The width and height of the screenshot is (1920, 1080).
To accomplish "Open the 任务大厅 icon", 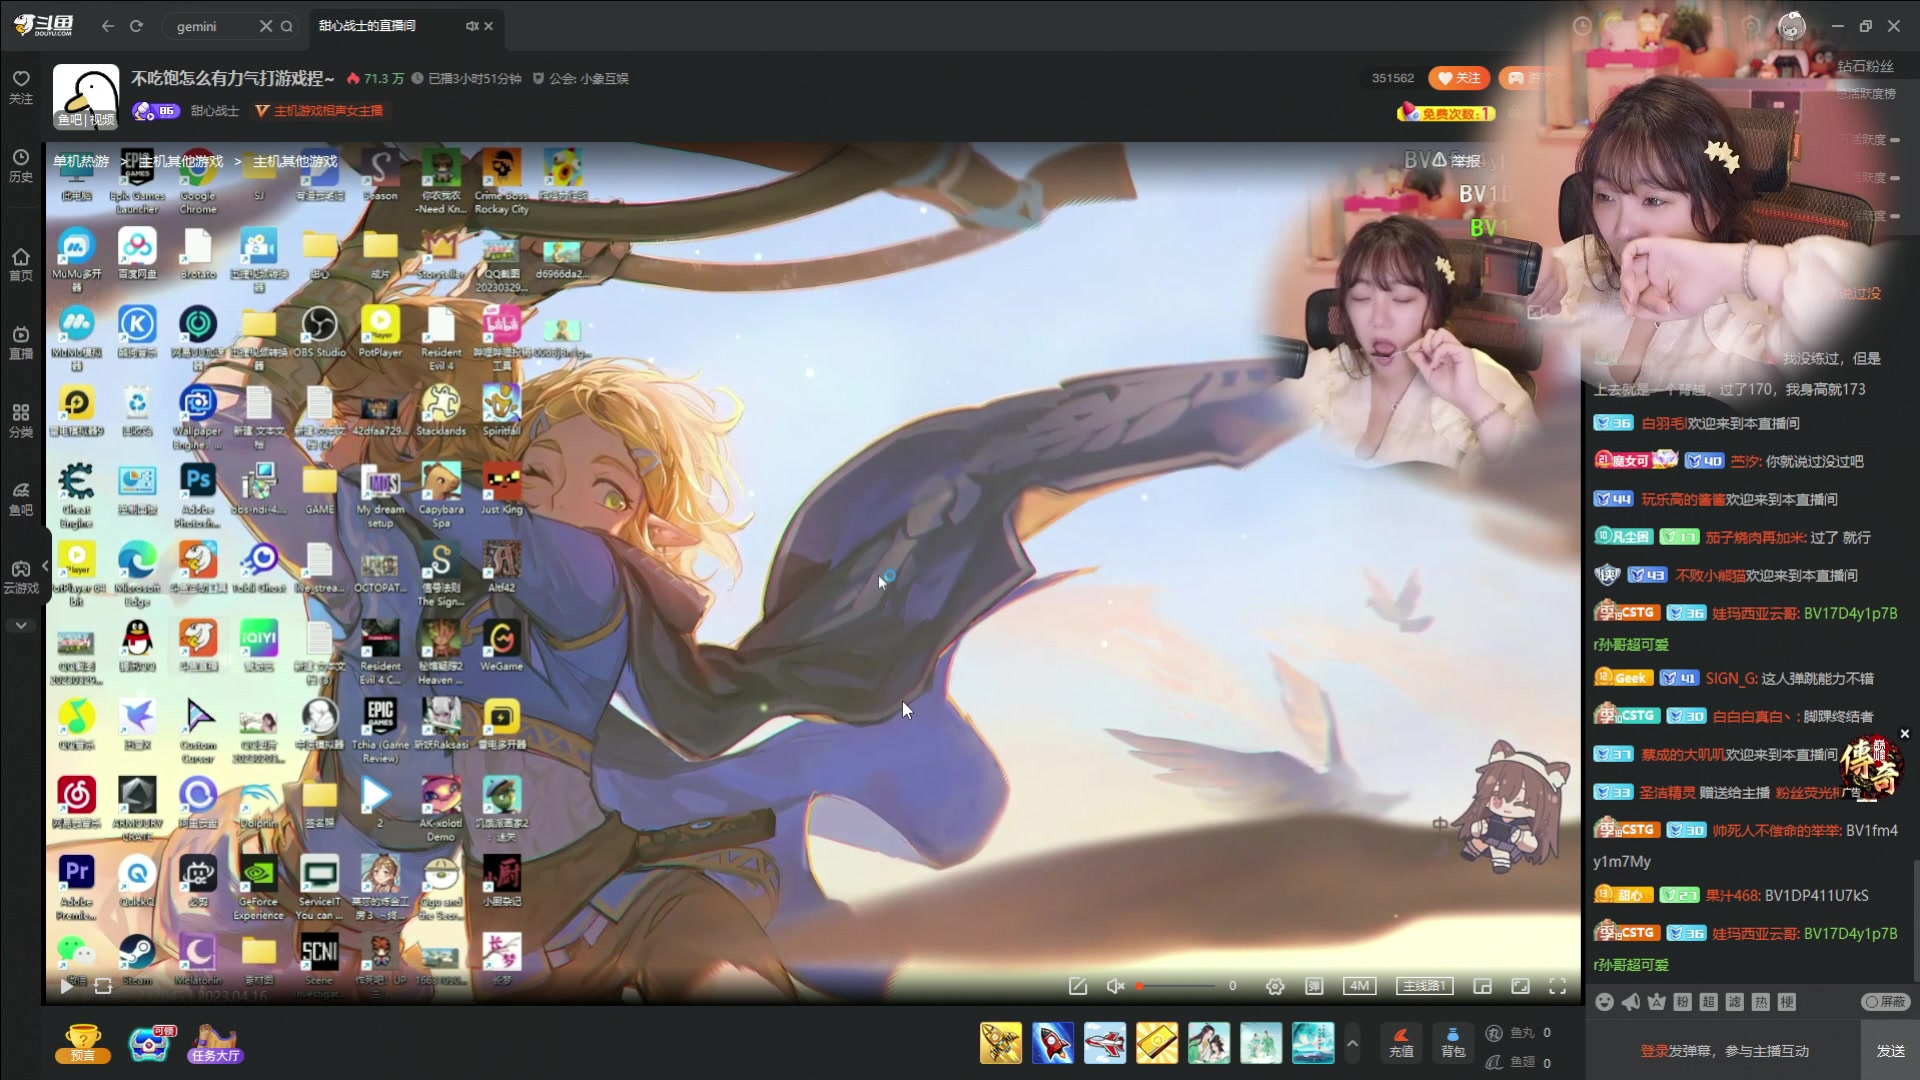I will pos(215,1043).
